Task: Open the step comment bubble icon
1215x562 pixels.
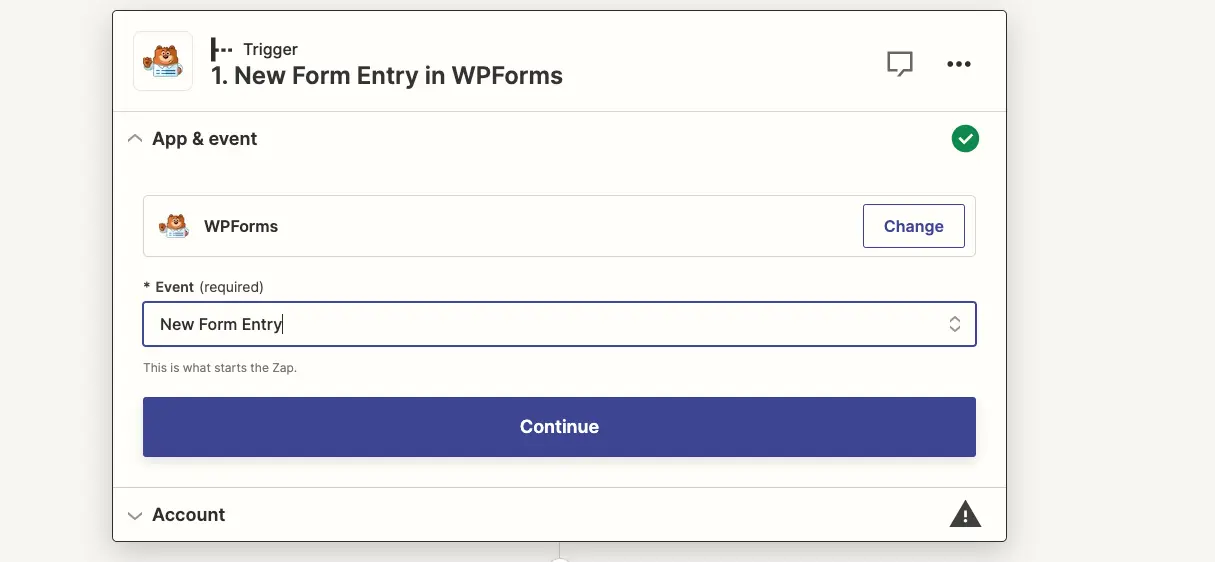Action: 900,64
